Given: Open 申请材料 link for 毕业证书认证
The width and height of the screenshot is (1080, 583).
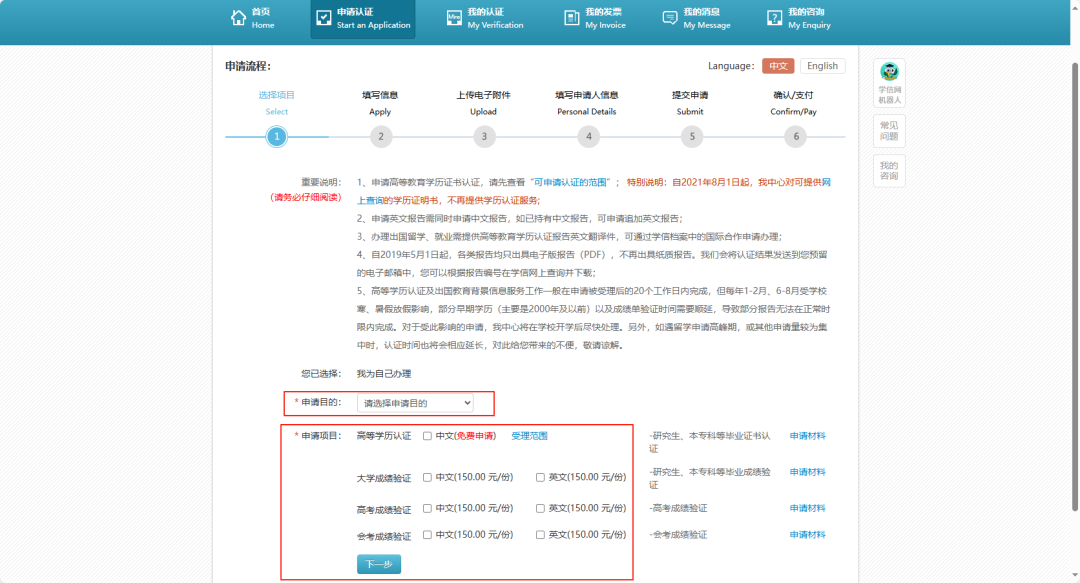Looking at the screenshot, I should point(807,436).
